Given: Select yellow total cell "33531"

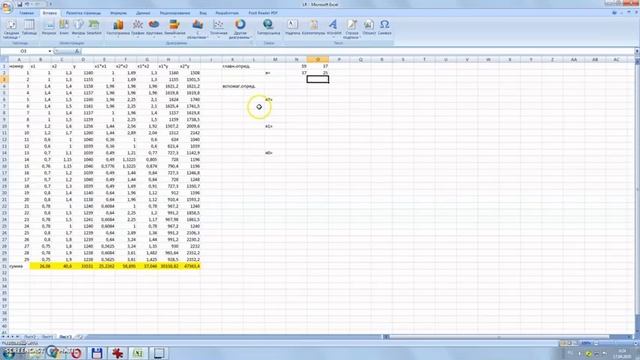Looking at the screenshot, I should pyautogui.click(x=83, y=266).
